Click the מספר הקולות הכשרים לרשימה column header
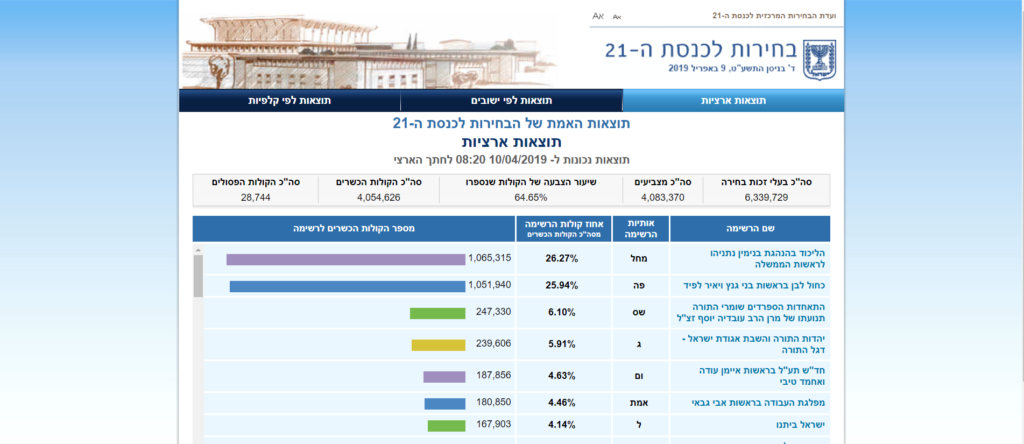The height and width of the screenshot is (444, 1024). pos(354,229)
